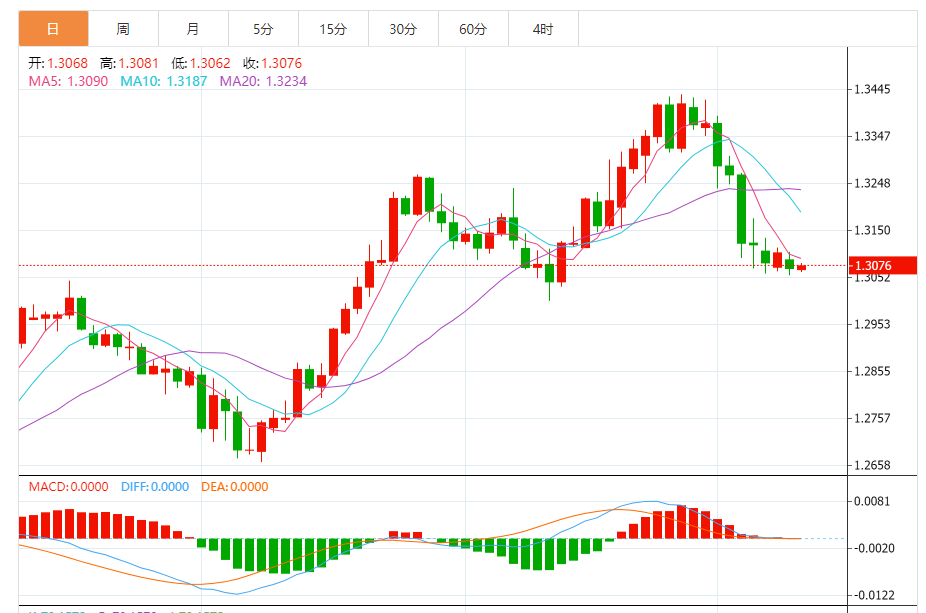
Task: Click the MACD:0.0000 label
Action: 69,487
